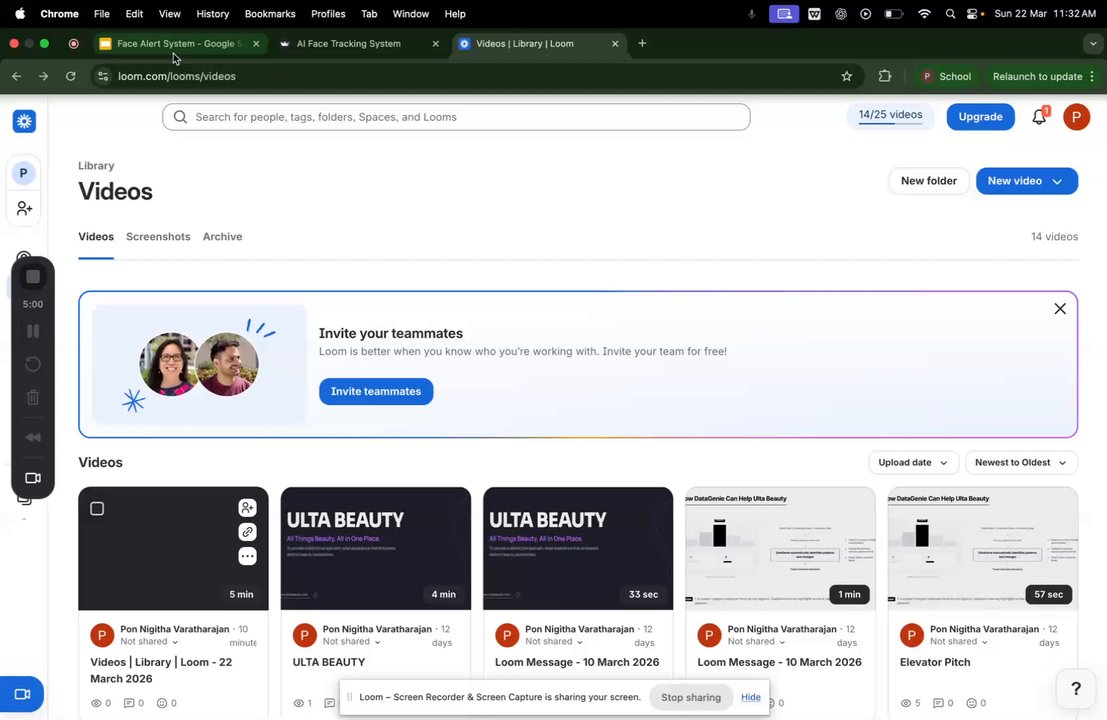Click the Loom home logo icon
1107x720 pixels.
[x=24, y=121]
